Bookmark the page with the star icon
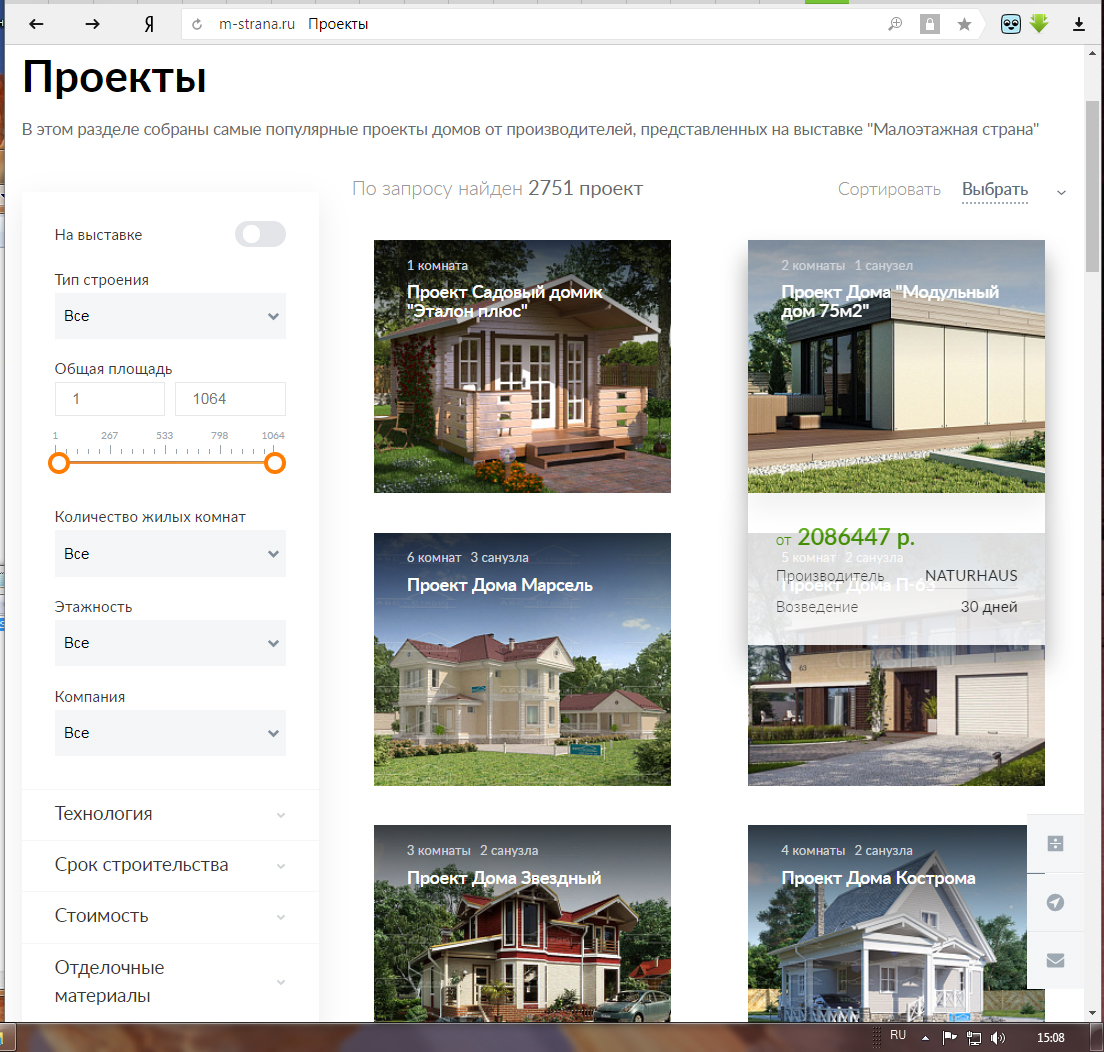The image size is (1104, 1052). tap(964, 25)
